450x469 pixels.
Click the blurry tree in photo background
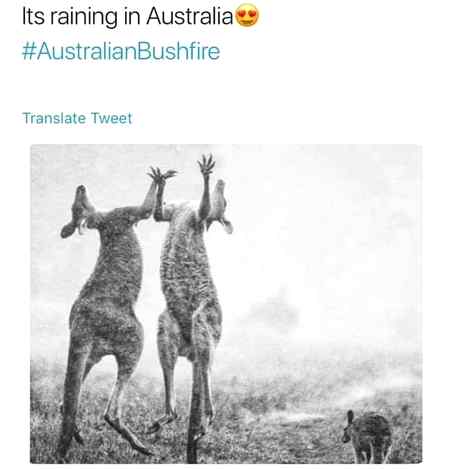pyautogui.click(x=274, y=312)
